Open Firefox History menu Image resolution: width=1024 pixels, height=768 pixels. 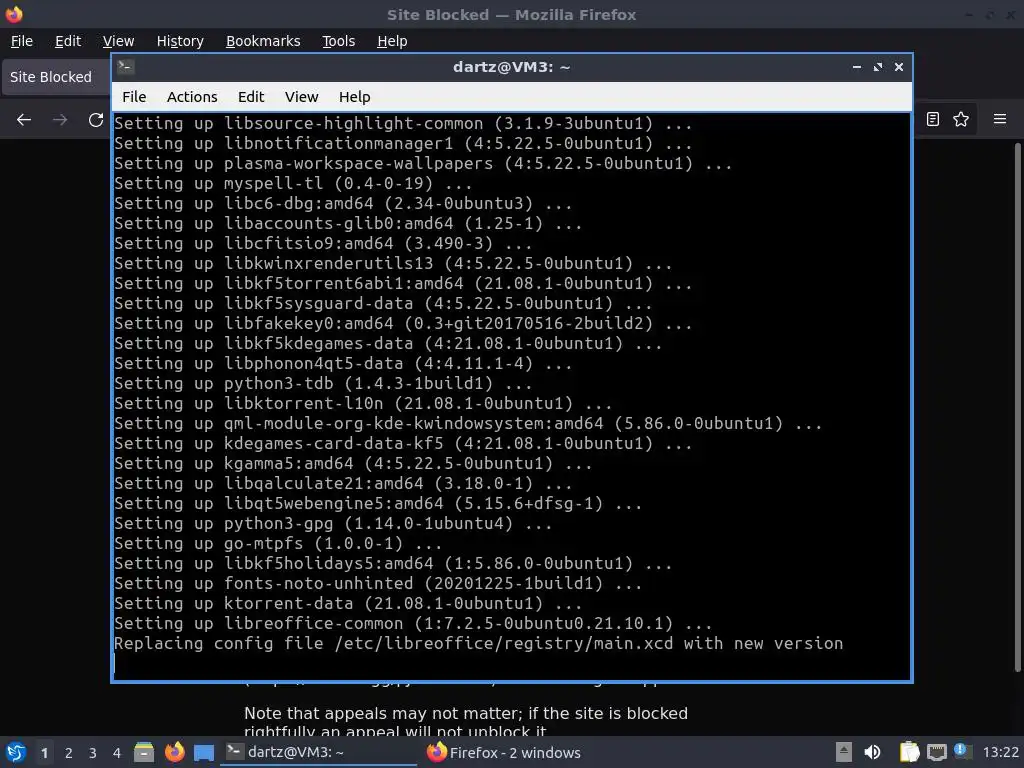coord(180,41)
